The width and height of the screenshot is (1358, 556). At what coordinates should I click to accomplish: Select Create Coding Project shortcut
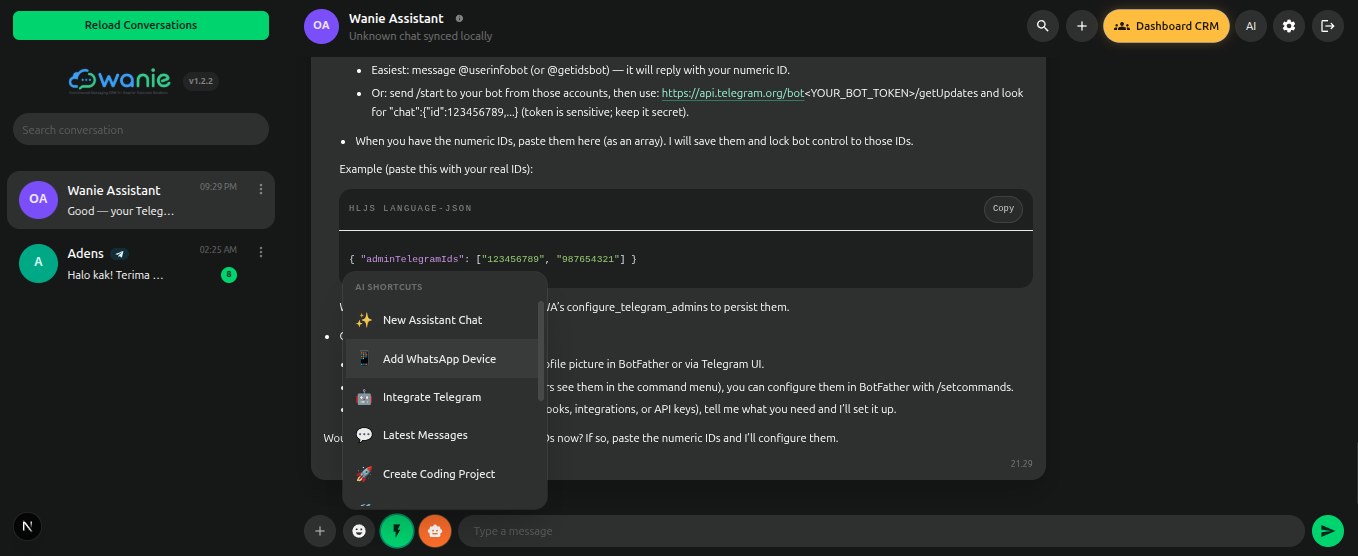440,474
